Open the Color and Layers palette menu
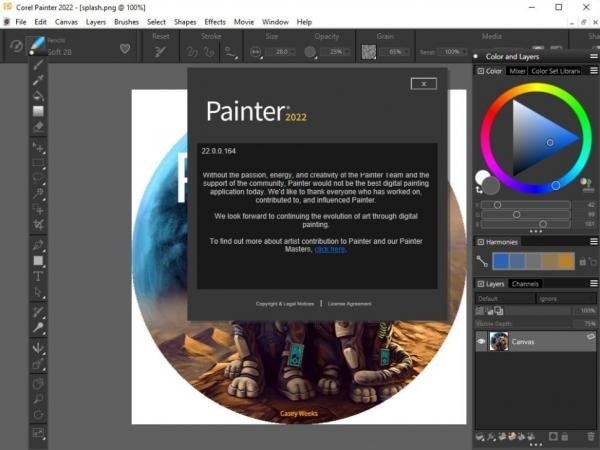The height and width of the screenshot is (450, 600). coord(593,56)
